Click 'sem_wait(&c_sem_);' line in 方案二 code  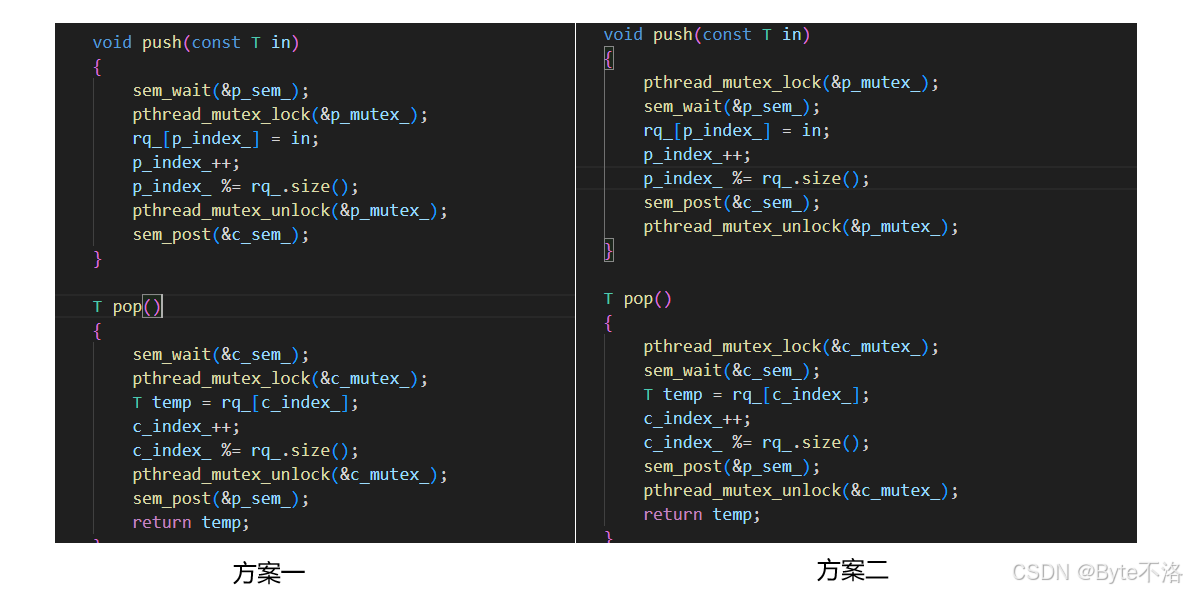pos(732,371)
